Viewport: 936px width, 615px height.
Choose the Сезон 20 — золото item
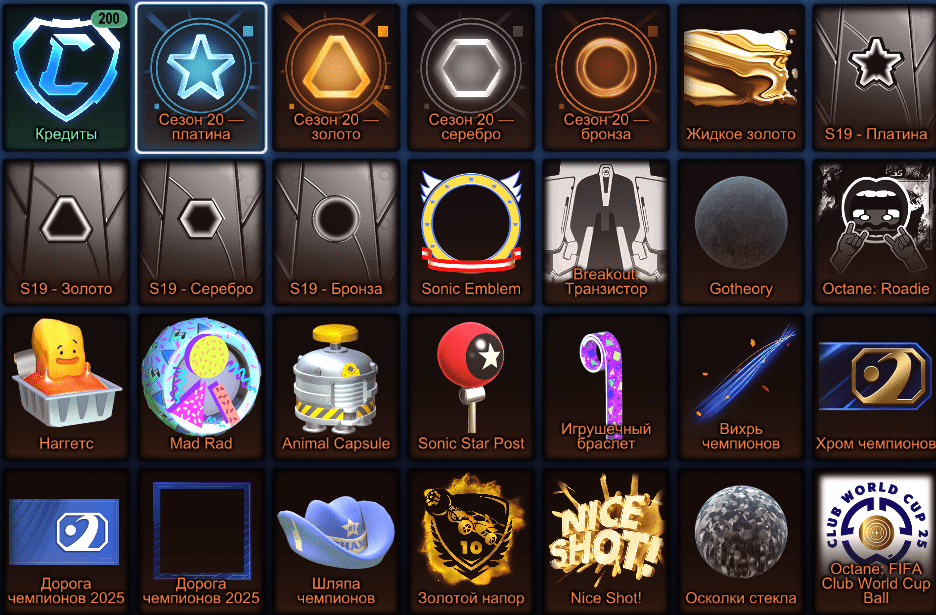[336, 77]
